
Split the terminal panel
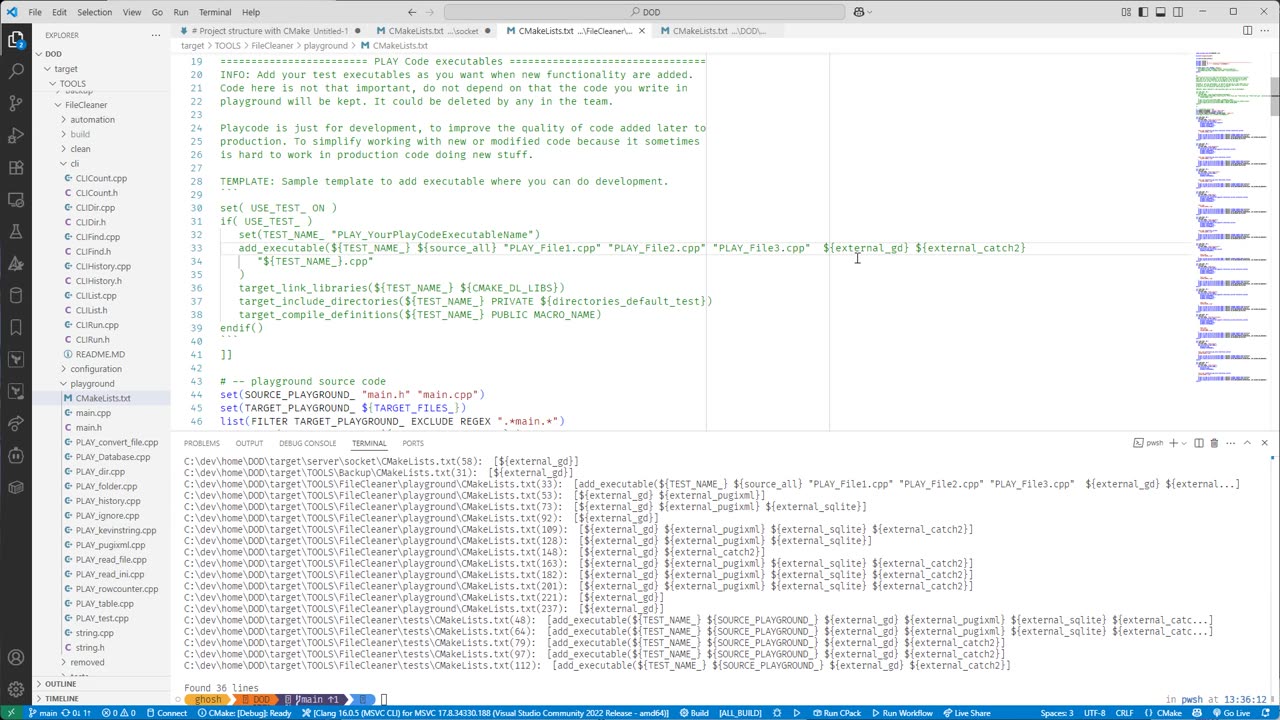point(1198,443)
